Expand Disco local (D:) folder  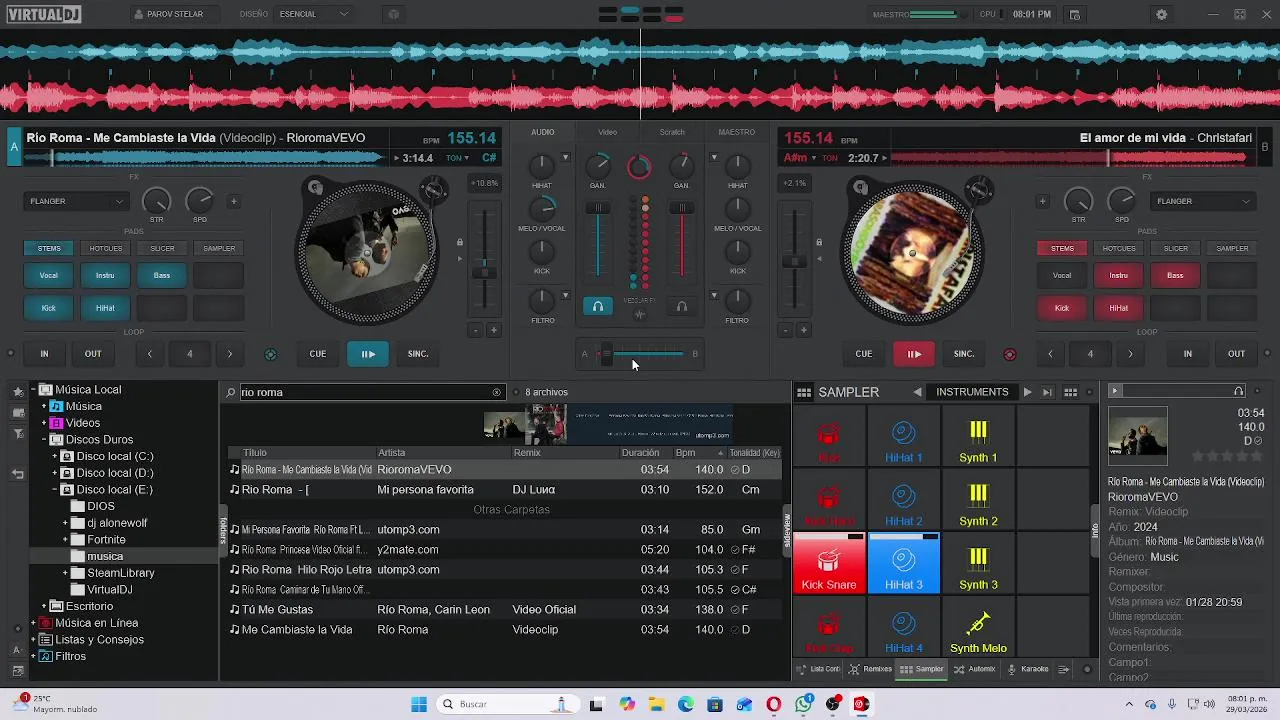(55, 473)
